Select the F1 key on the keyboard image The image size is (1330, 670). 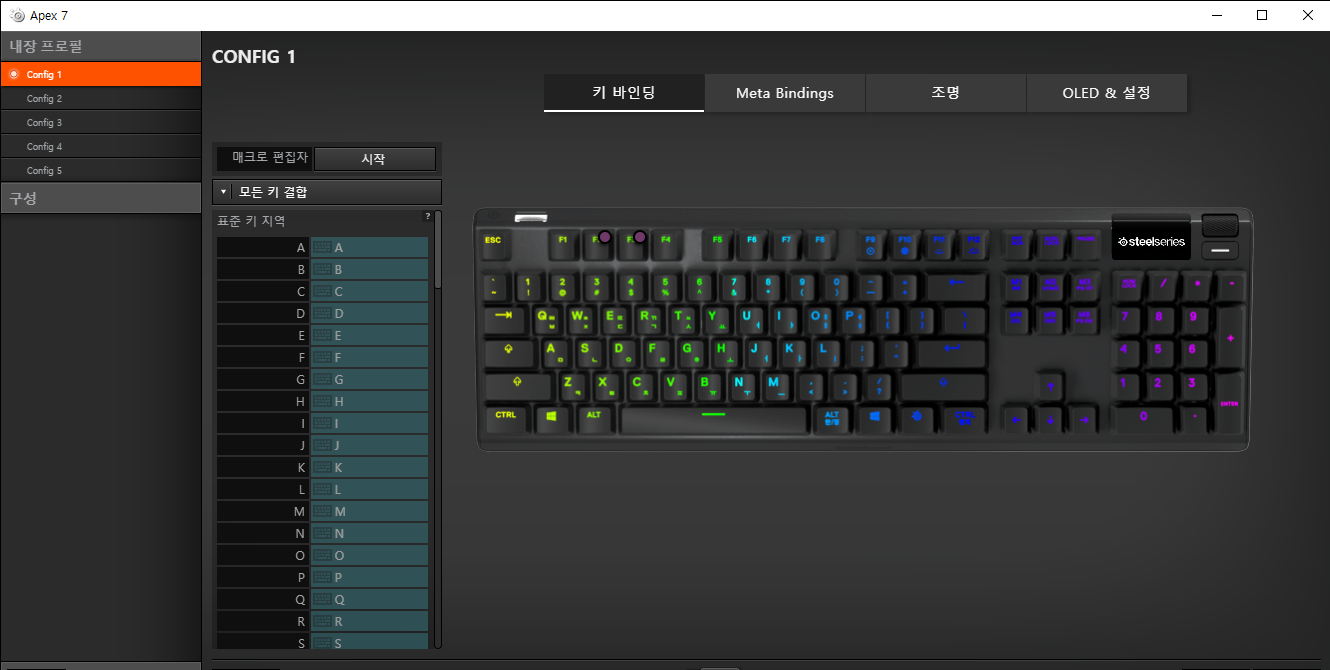point(562,242)
